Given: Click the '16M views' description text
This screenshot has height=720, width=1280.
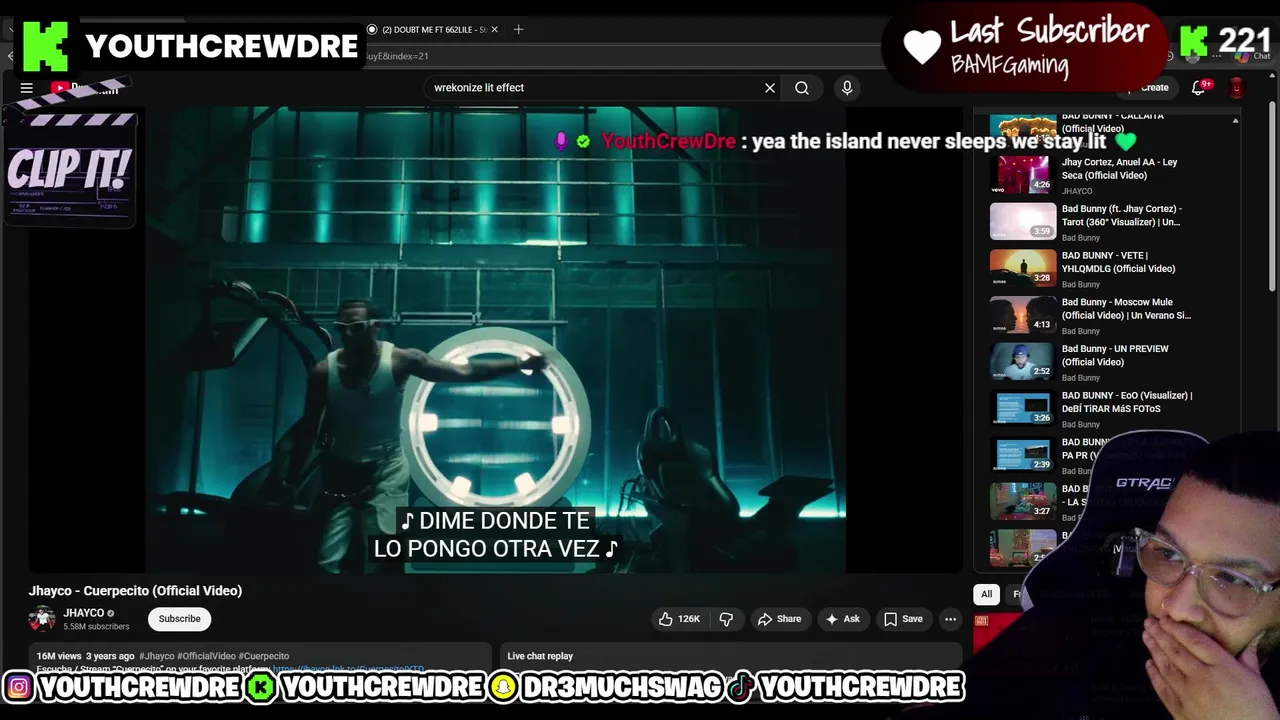Looking at the screenshot, I should tap(59, 656).
